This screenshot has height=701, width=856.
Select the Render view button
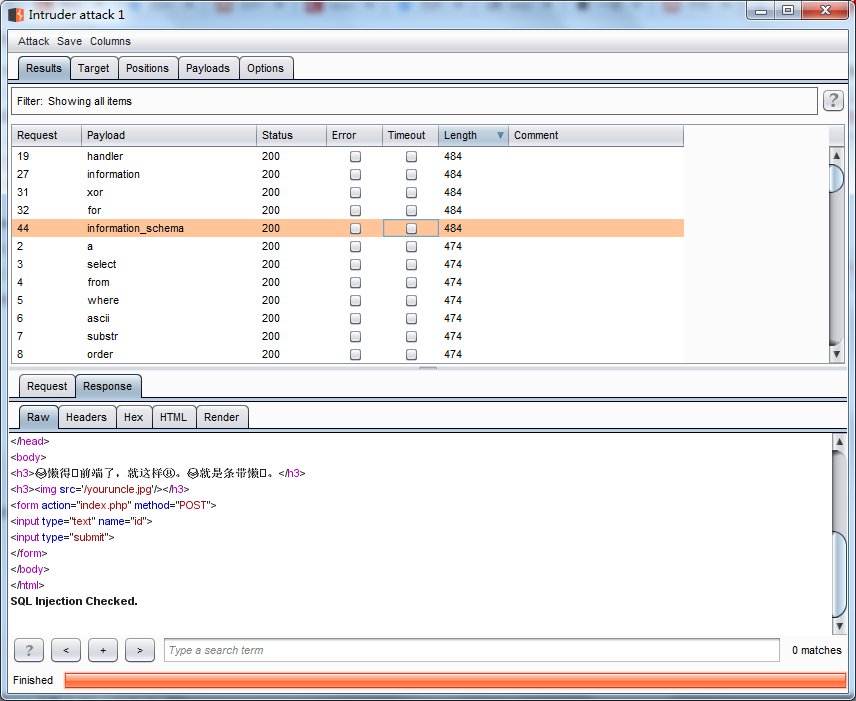pyautogui.click(x=222, y=417)
